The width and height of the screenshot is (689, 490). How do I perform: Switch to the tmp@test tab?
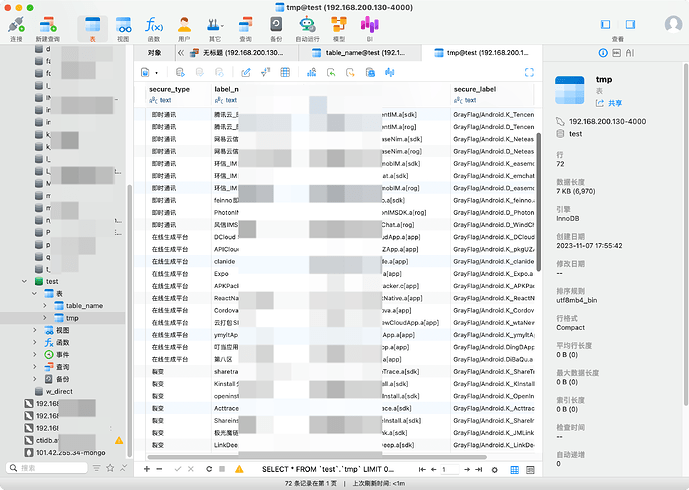(x=482, y=53)
